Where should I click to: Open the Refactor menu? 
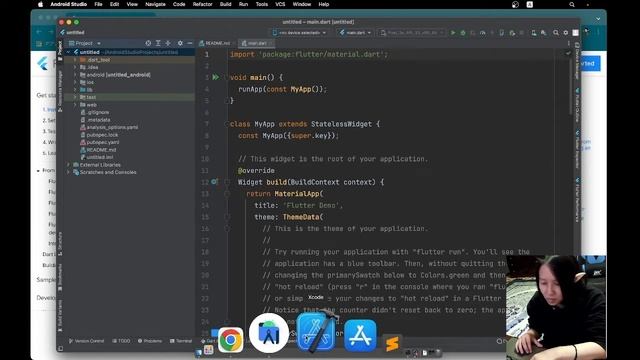click(202, 4)
